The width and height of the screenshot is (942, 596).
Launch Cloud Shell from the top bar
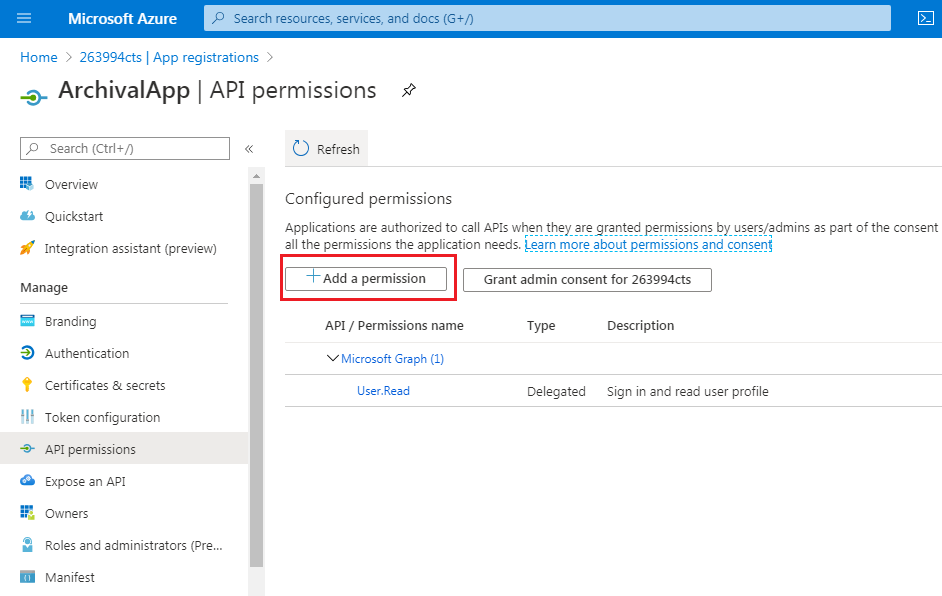(926, 18)
